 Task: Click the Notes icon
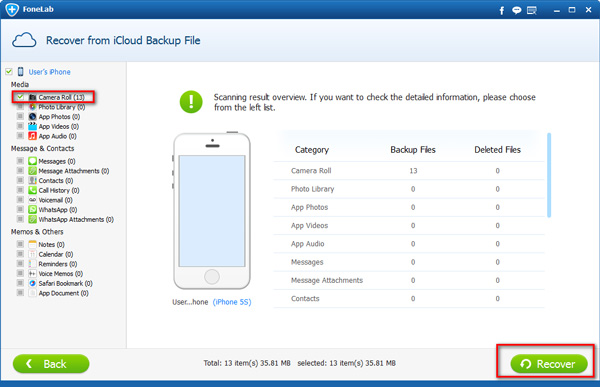click(33, 244)
